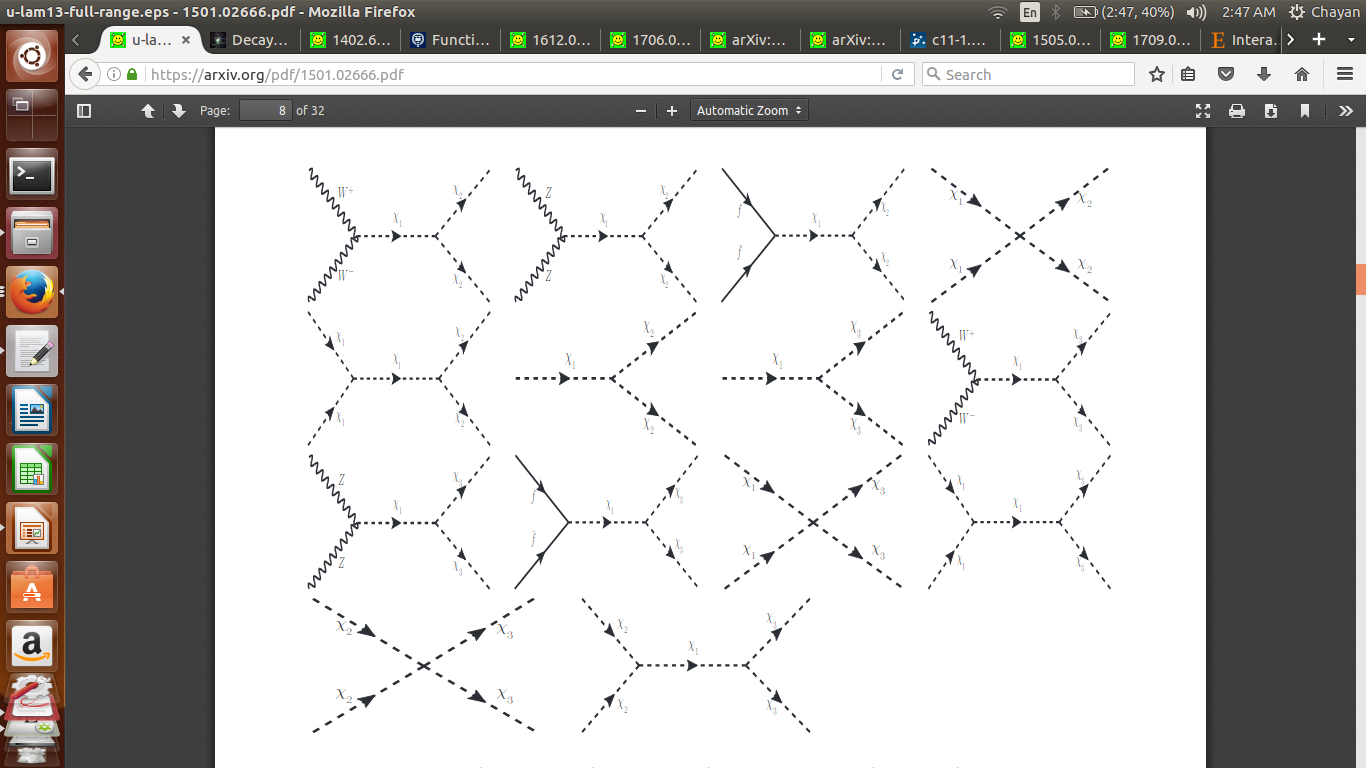The image size is (1366, 768).
Task: Open LibreOffice Writer from launcher
Action: coord(32,410)
